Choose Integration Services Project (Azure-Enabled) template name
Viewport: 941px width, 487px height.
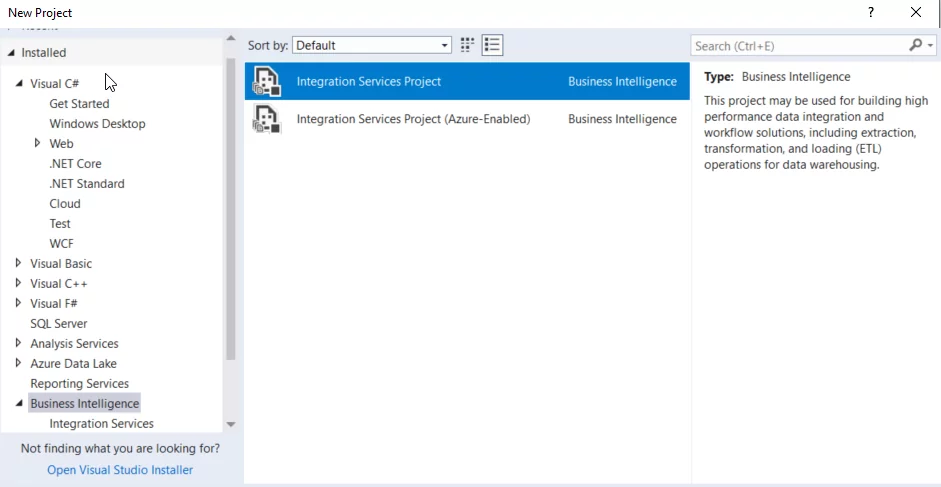413,119
